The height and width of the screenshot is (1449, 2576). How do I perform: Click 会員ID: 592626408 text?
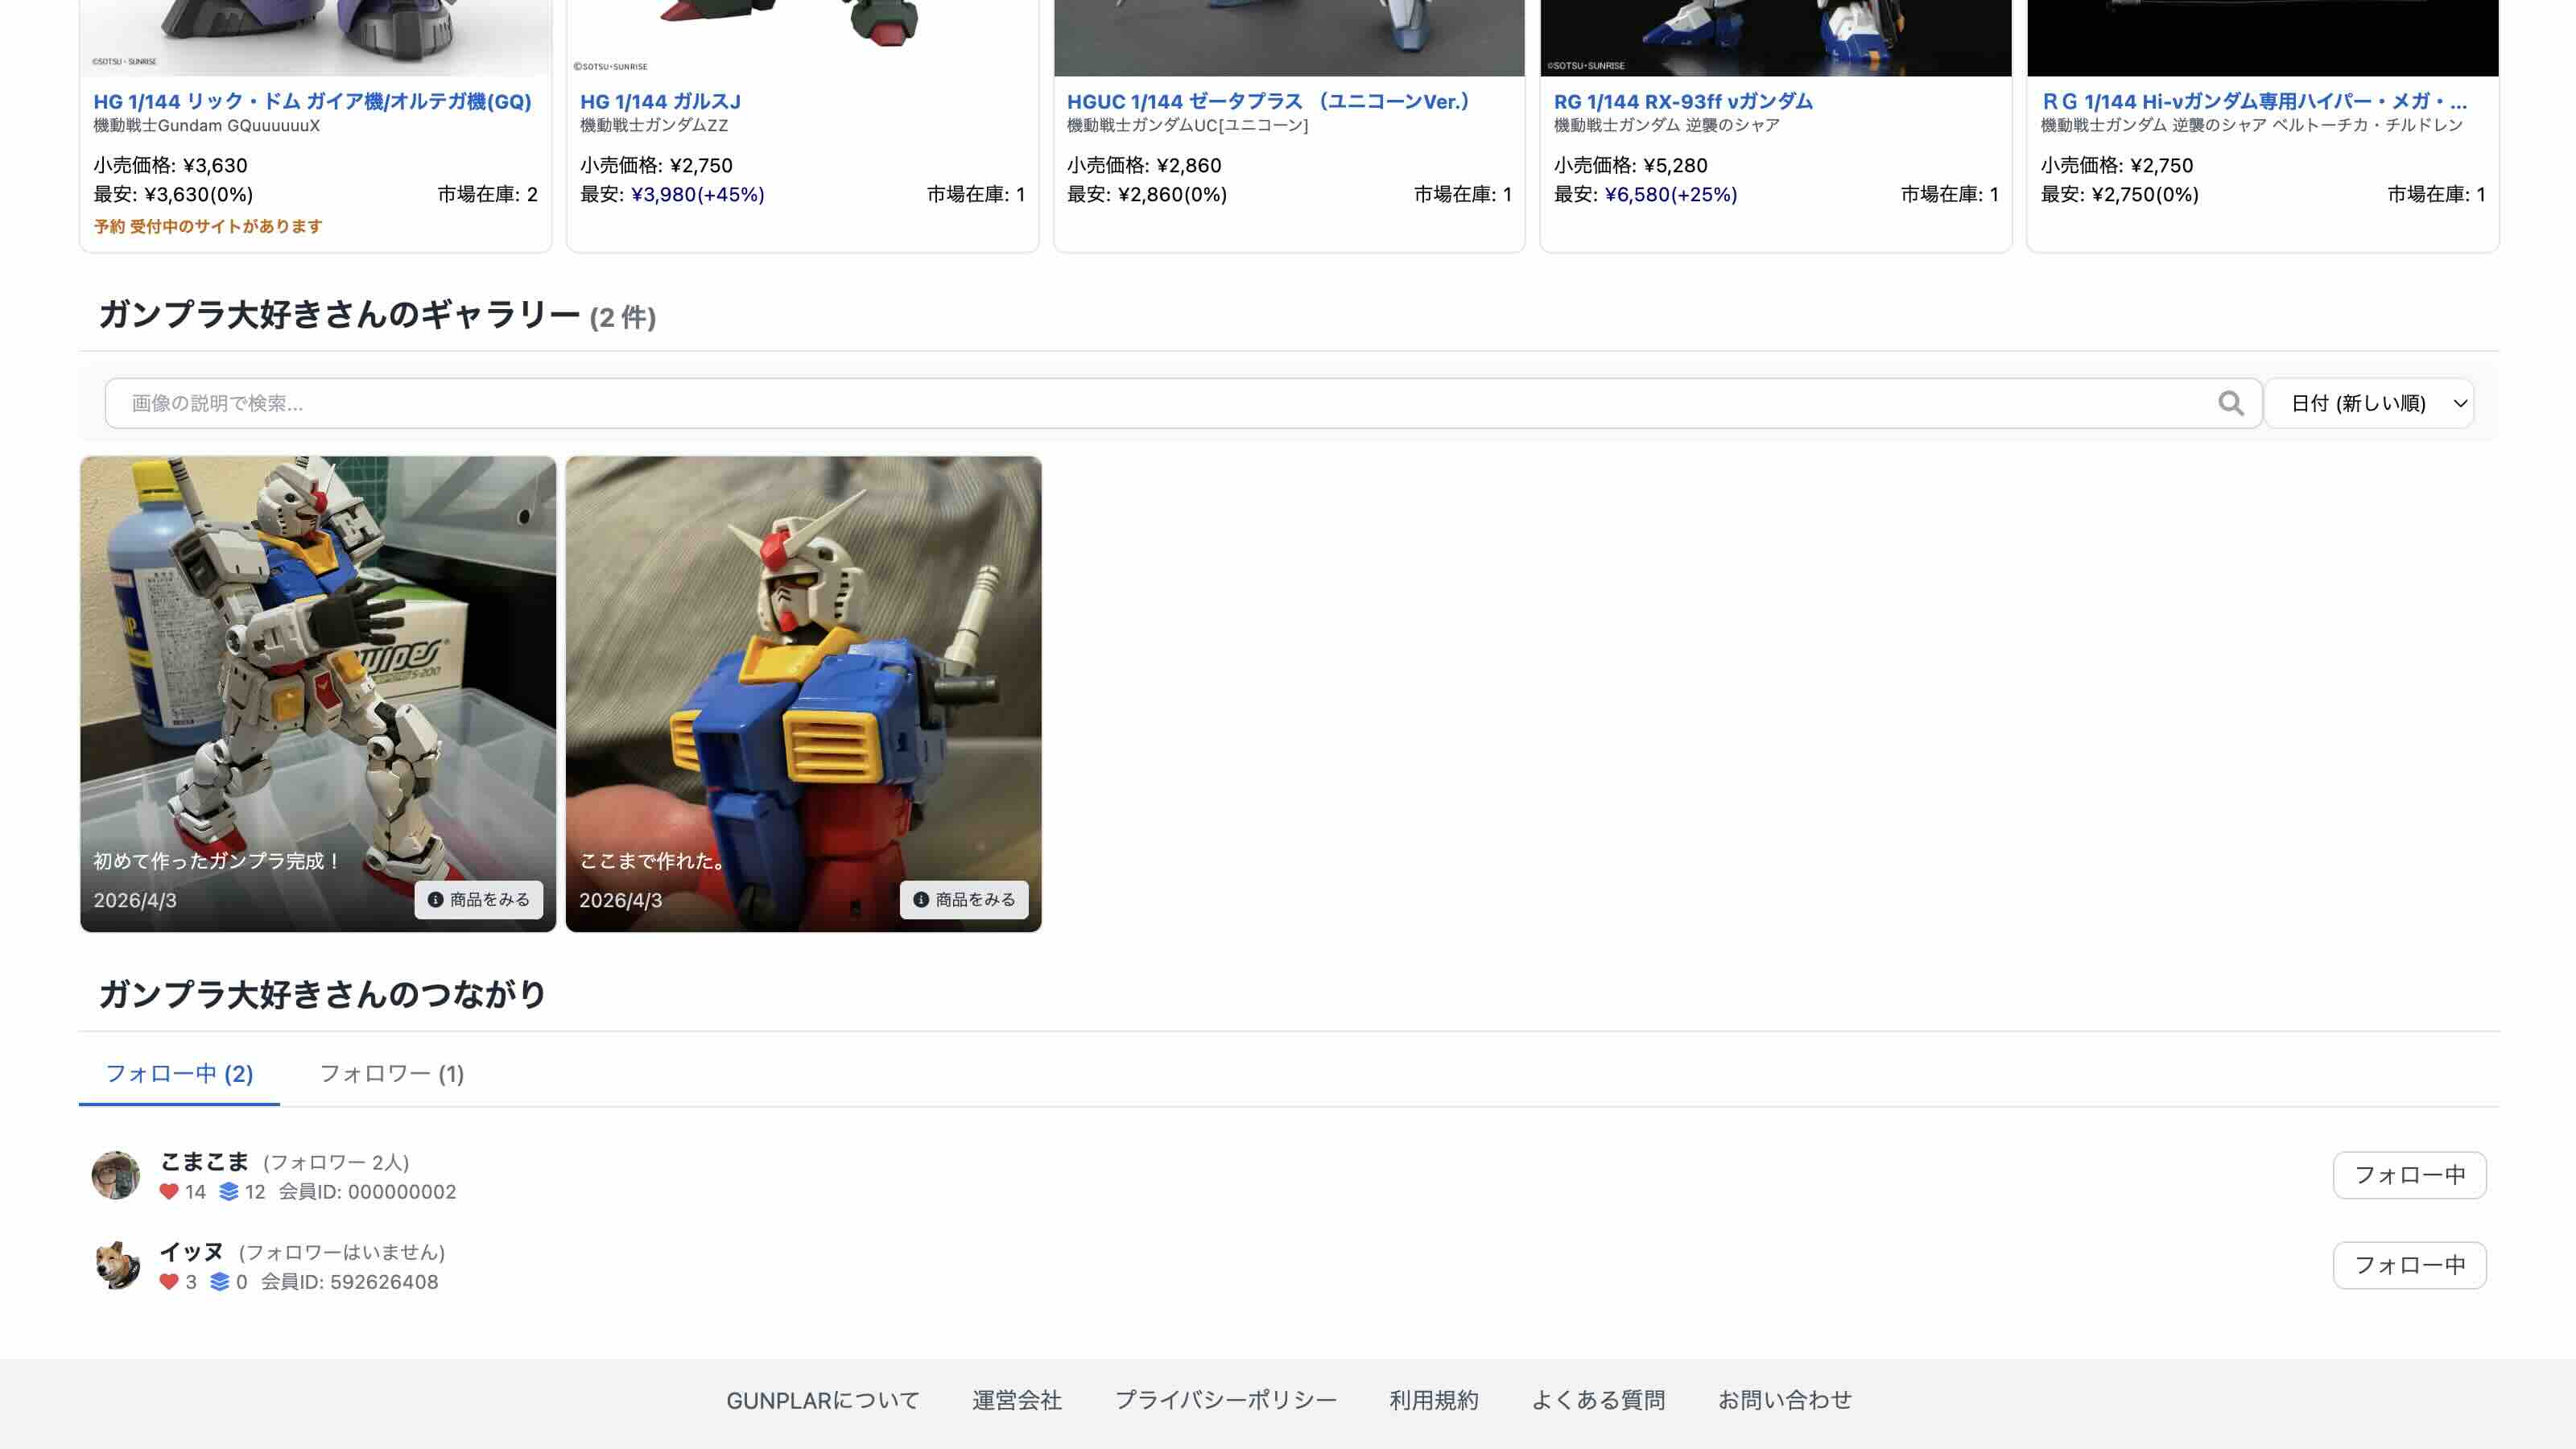[x=350, y=1282]
